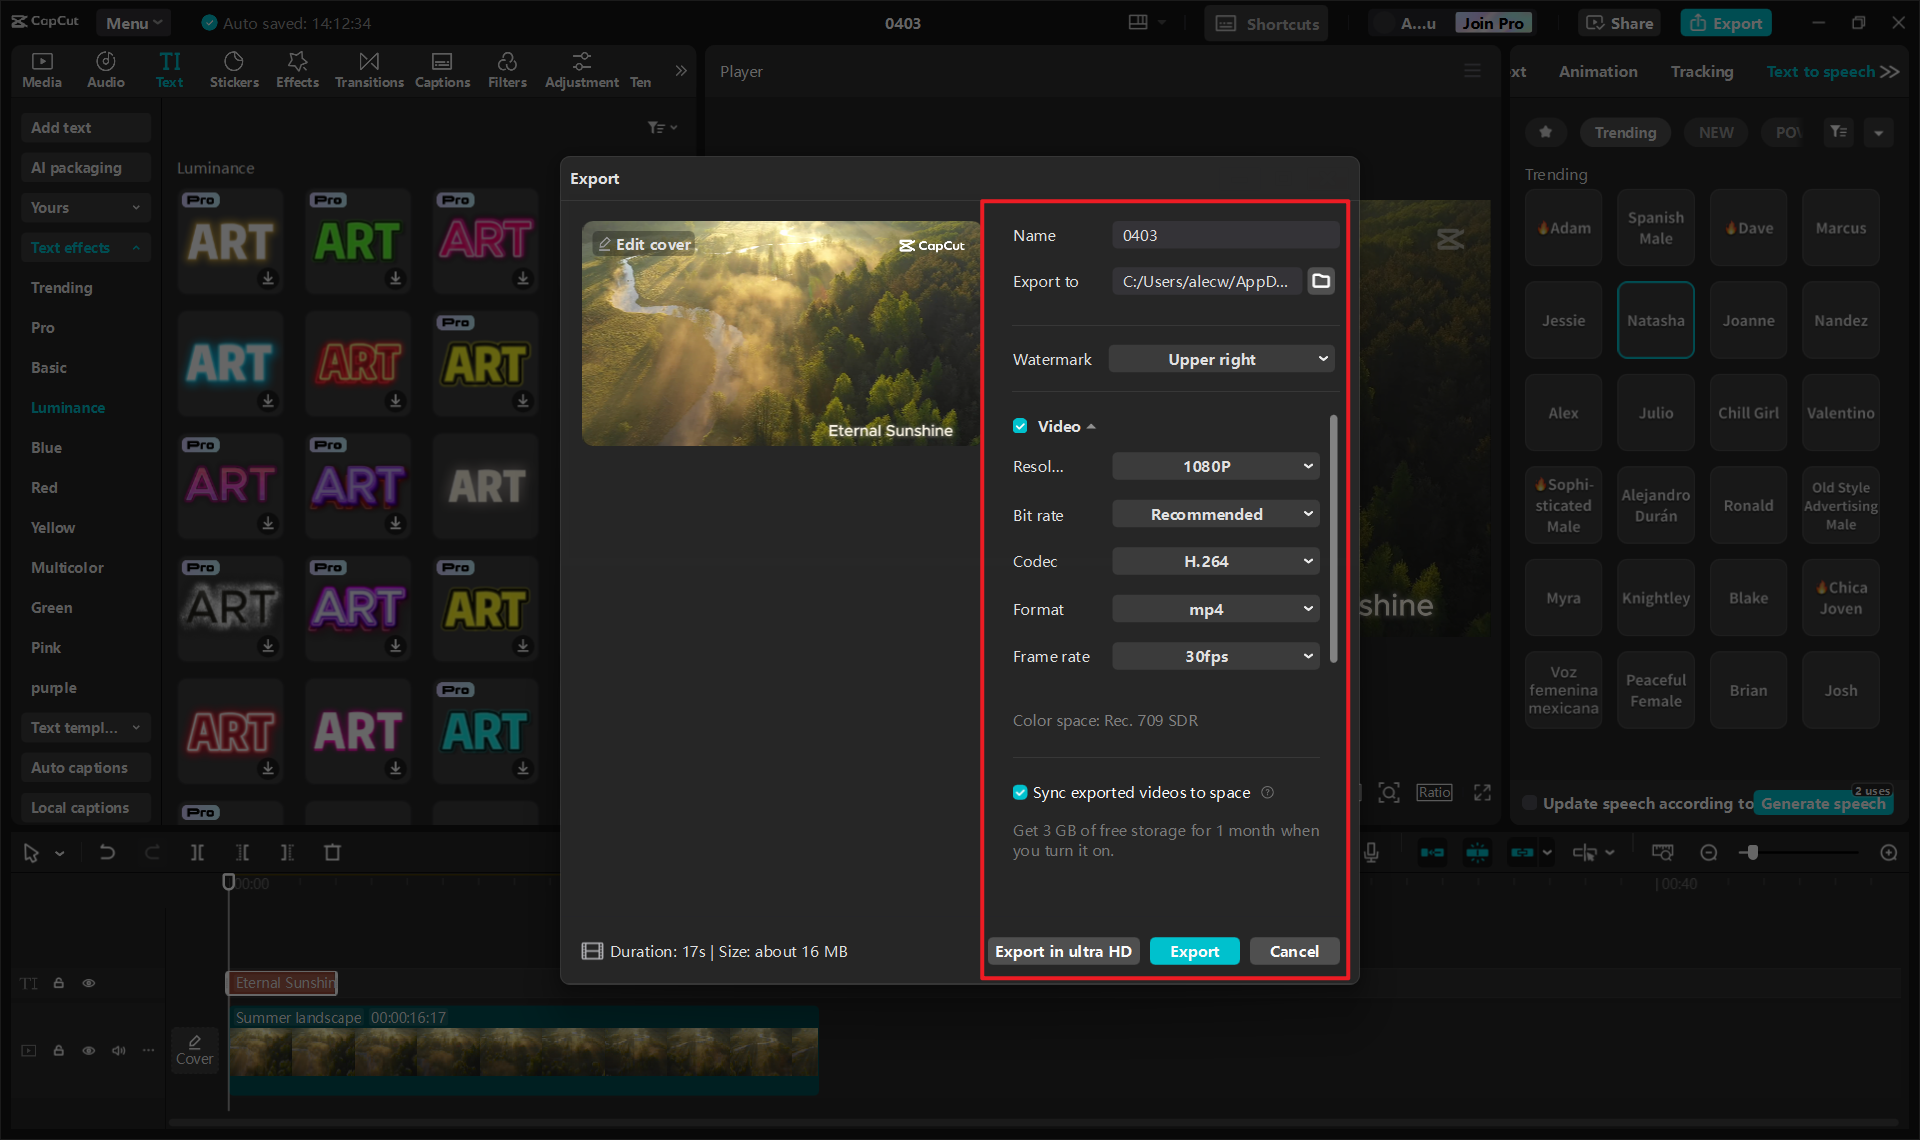Open the Transitions panel

(x=368, y=69)
